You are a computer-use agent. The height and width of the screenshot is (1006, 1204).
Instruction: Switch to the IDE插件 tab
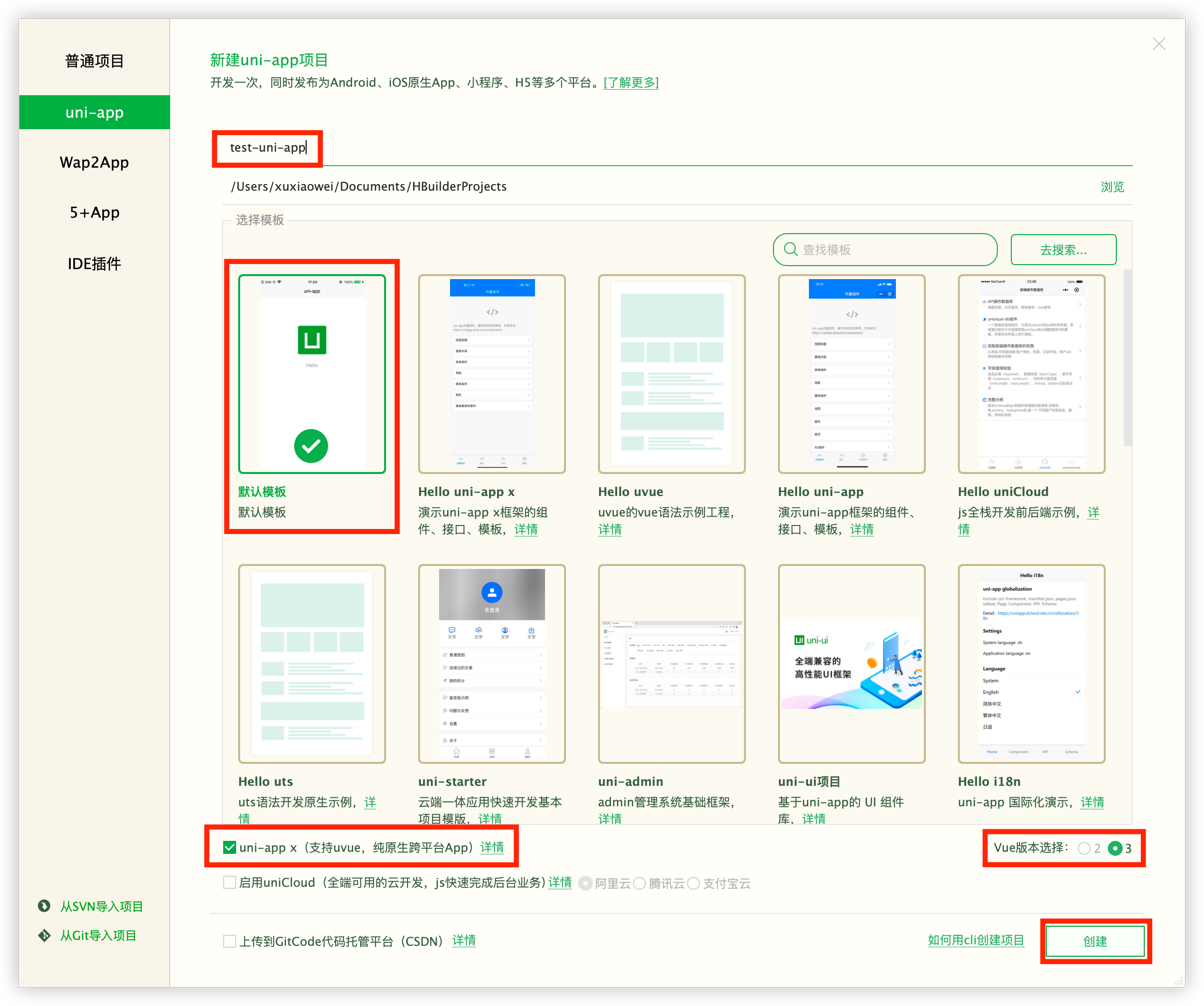pyautogui.click(x=94, y=264)
